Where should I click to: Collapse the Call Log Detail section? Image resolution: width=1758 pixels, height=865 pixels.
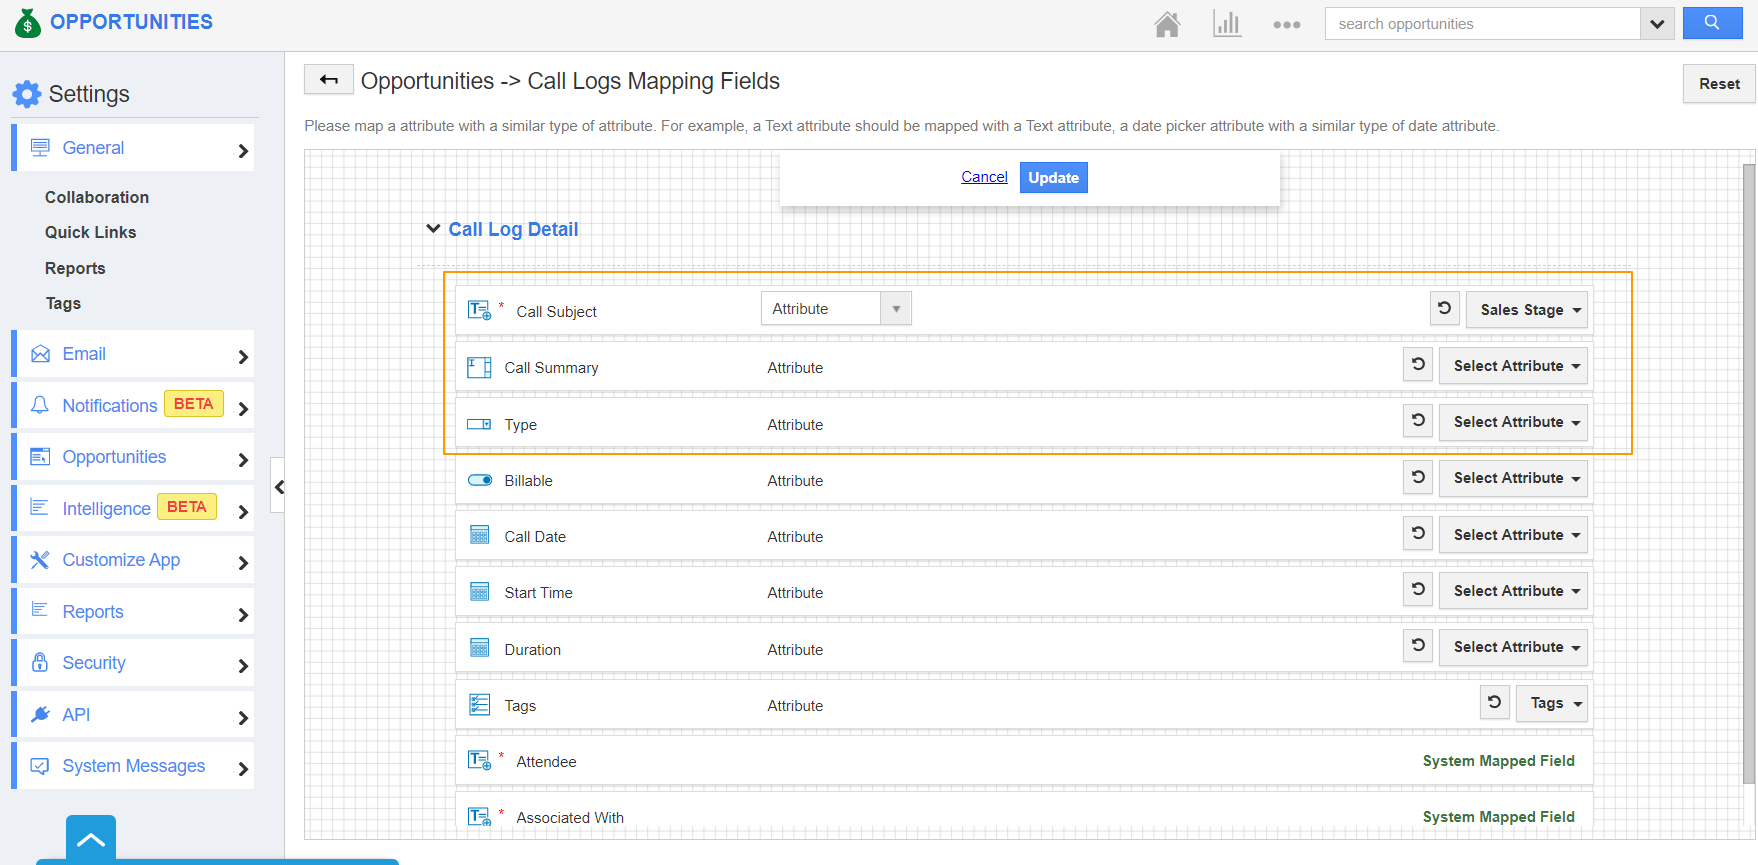click(x=433, y=229)
